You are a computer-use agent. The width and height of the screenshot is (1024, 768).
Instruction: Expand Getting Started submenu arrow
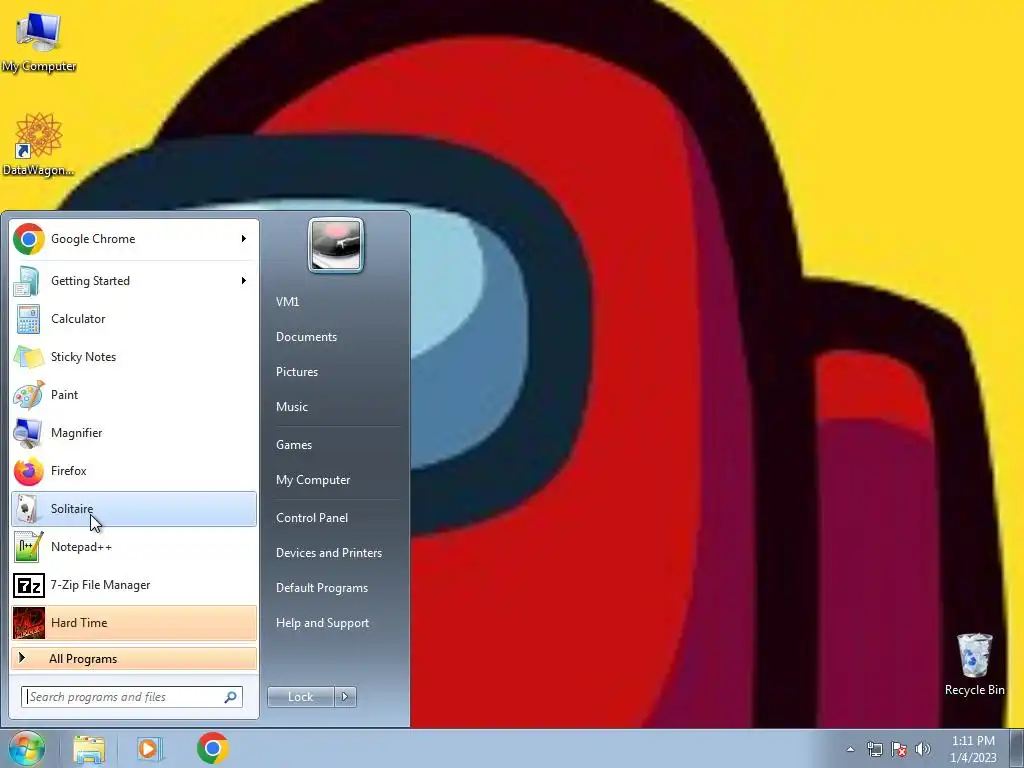click(x=244, y=281)
